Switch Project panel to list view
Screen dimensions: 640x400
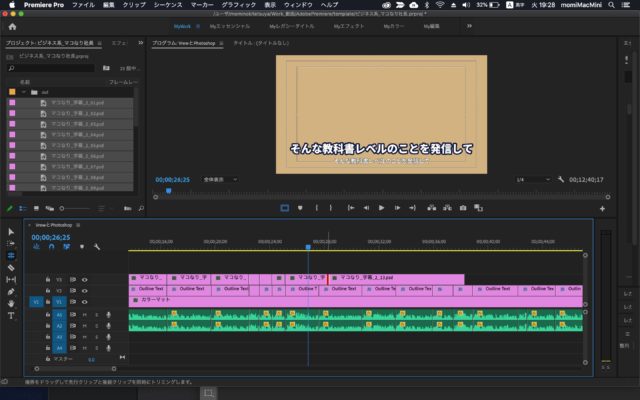point(23,208)
